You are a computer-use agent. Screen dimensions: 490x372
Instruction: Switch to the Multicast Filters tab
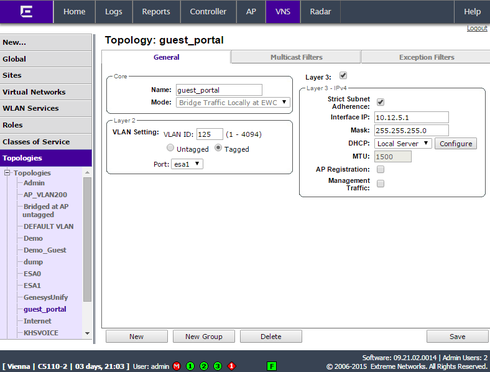(x=296, y=57)
